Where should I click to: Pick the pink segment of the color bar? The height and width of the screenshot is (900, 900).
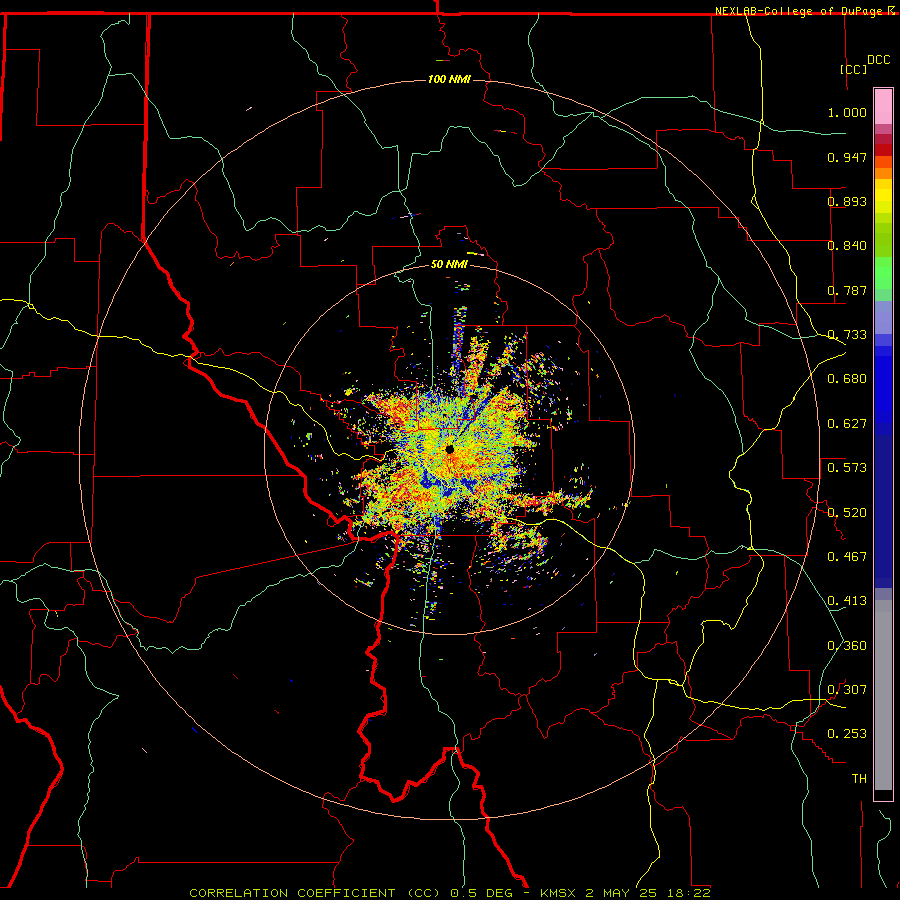[x=883, y=107]
